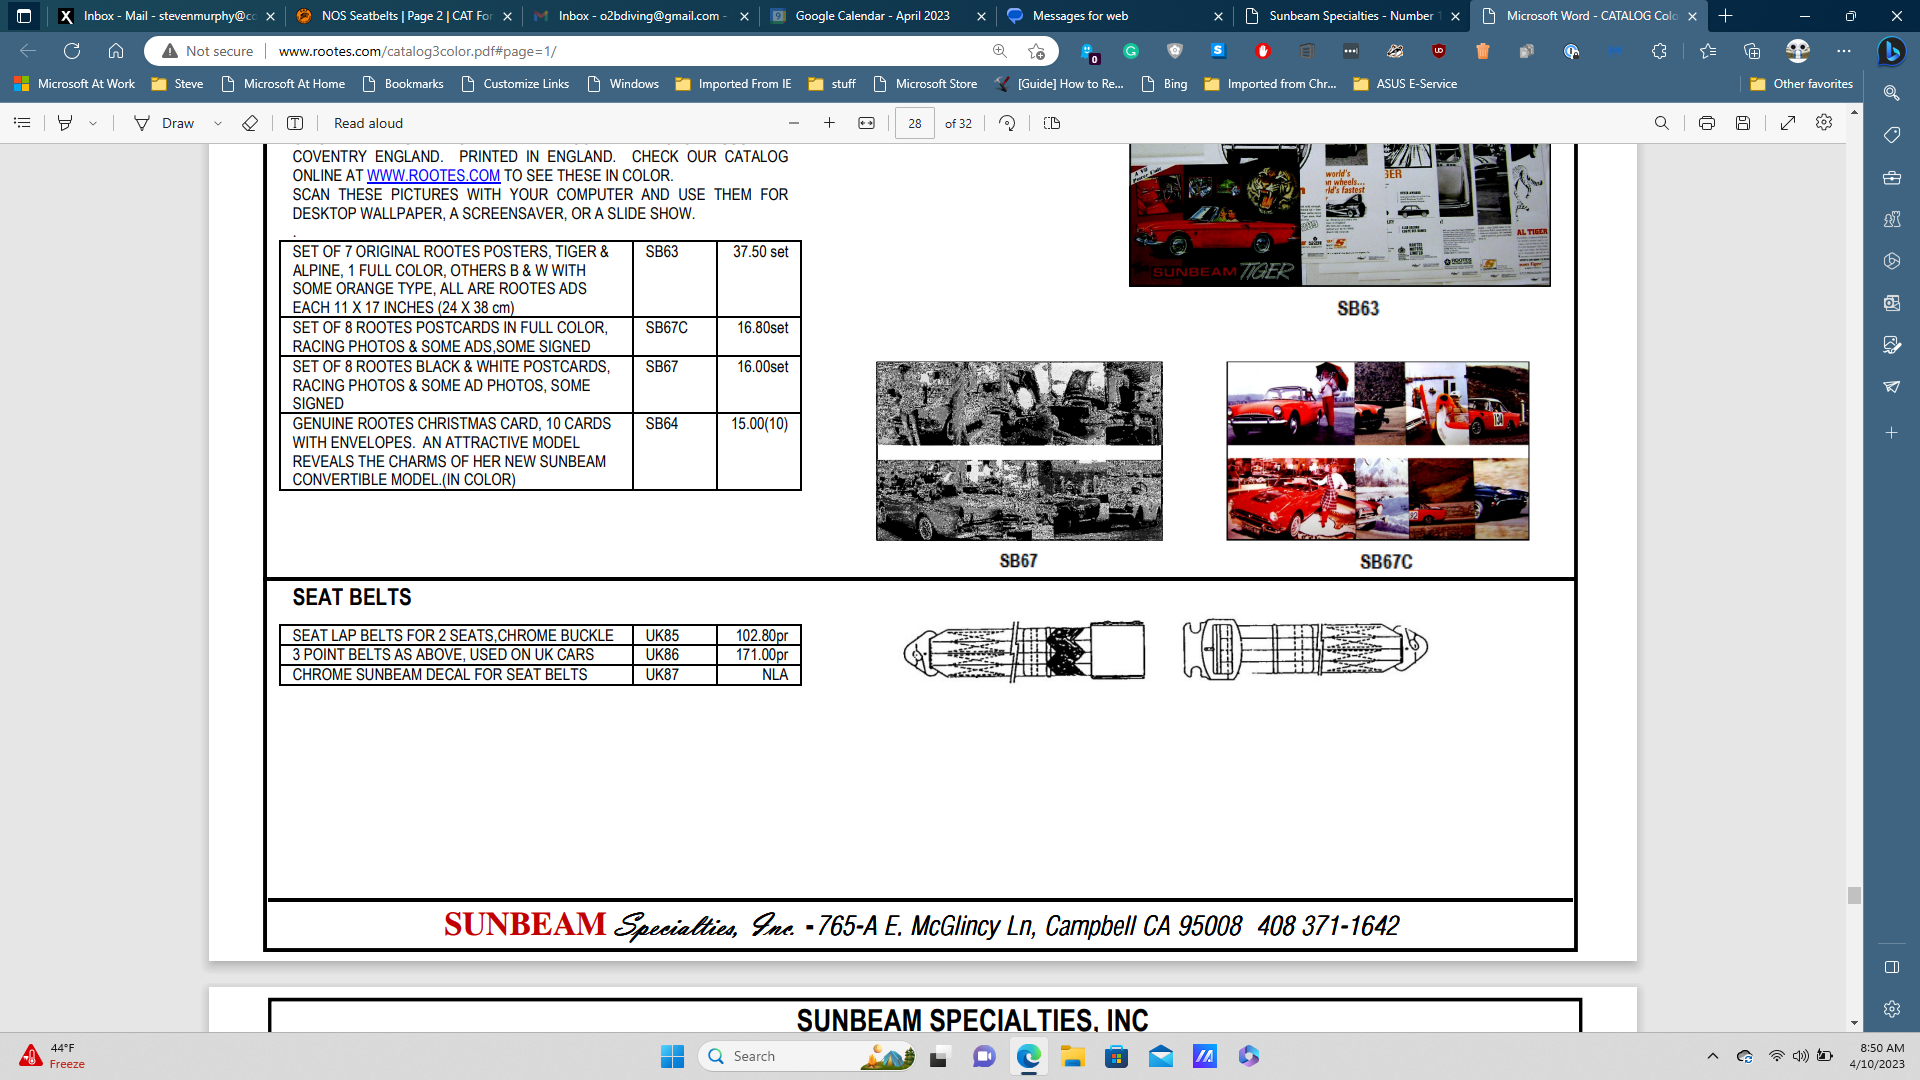1920x1080 pixels.
Task: Open sidebar Shopping tag icon
Action: pyautogui.click(x=1891, y=135)
